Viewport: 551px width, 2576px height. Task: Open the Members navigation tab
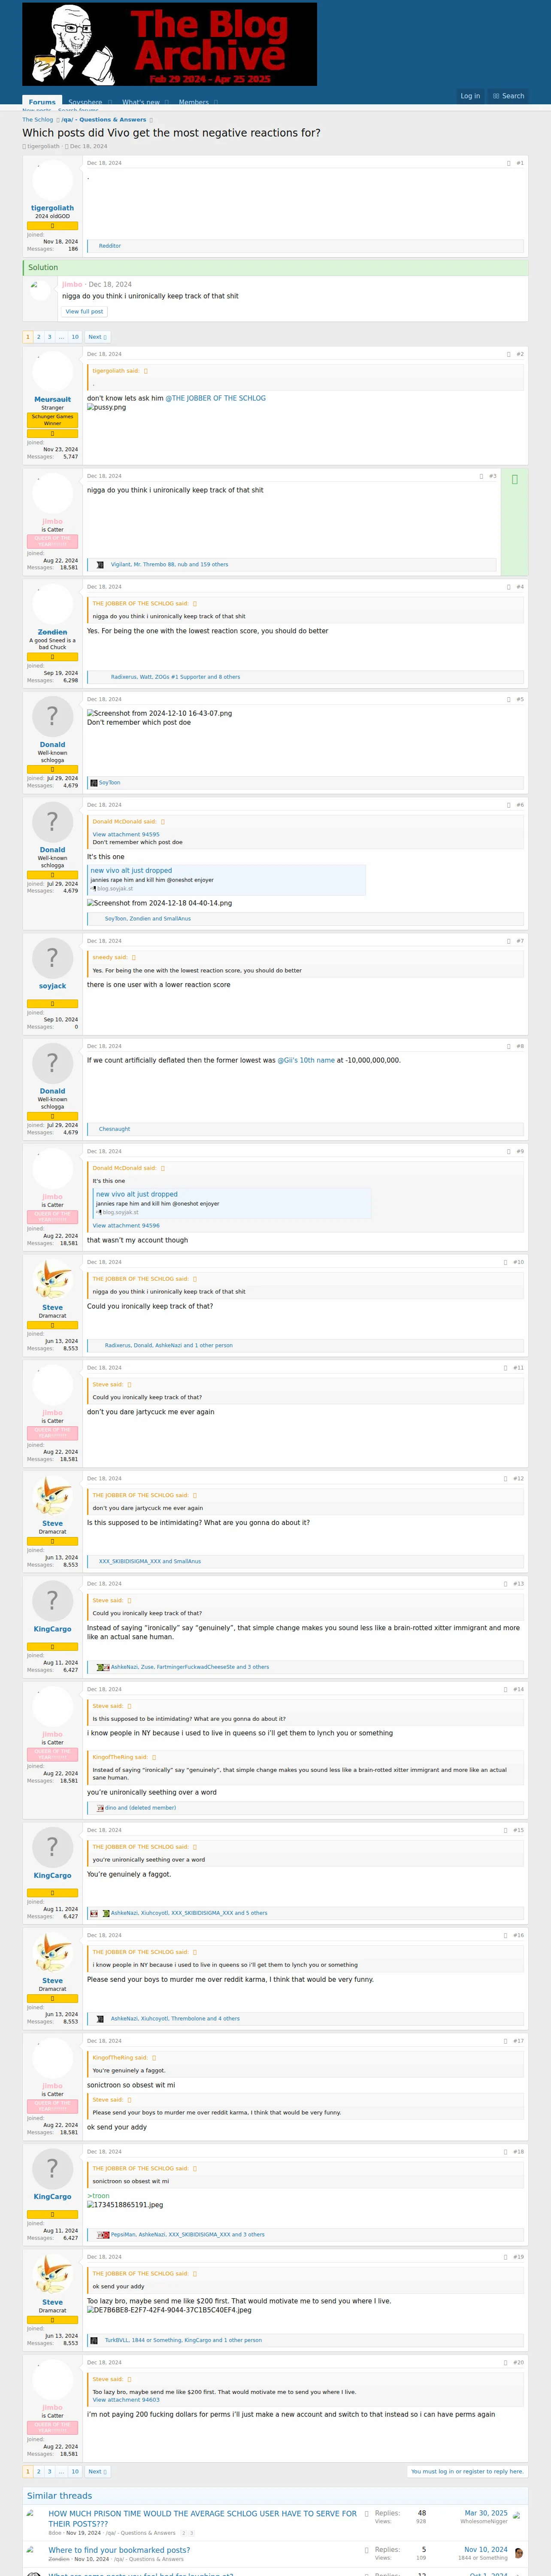(x=194, y=102)
